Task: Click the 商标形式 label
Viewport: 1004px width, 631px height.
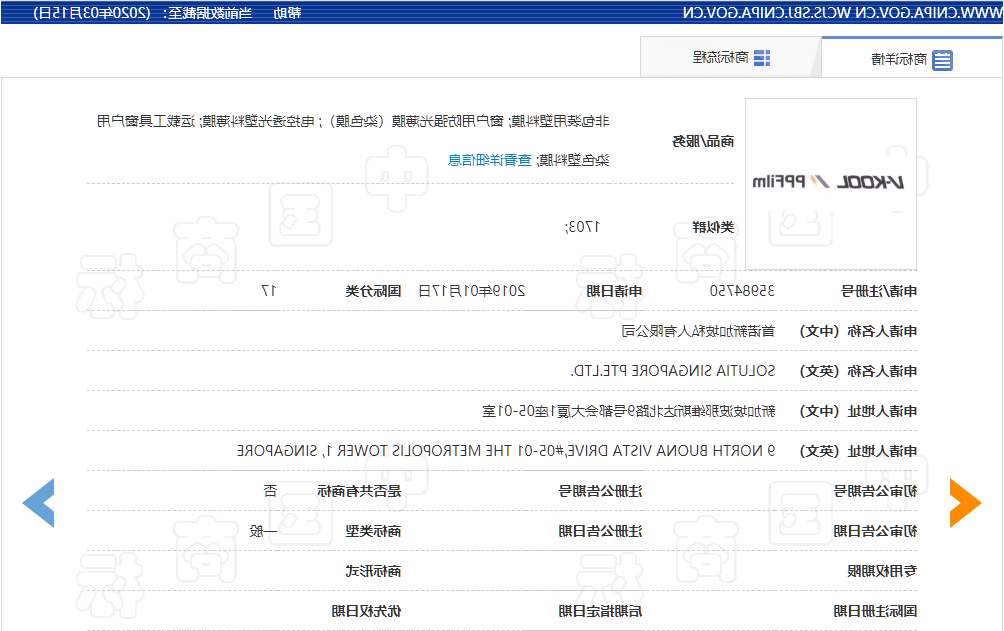Action: pyautogui.click(x=373, y=571)
